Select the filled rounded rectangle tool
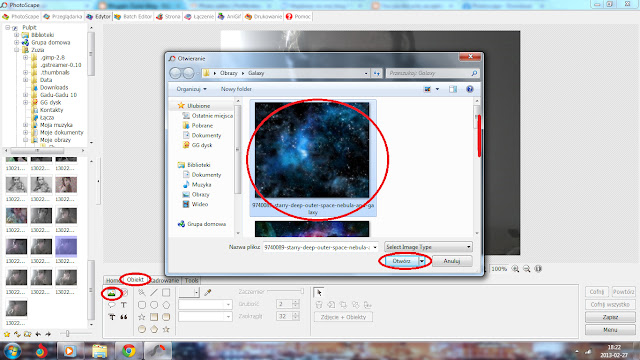 pyautogui.click(x=166, y=317)
